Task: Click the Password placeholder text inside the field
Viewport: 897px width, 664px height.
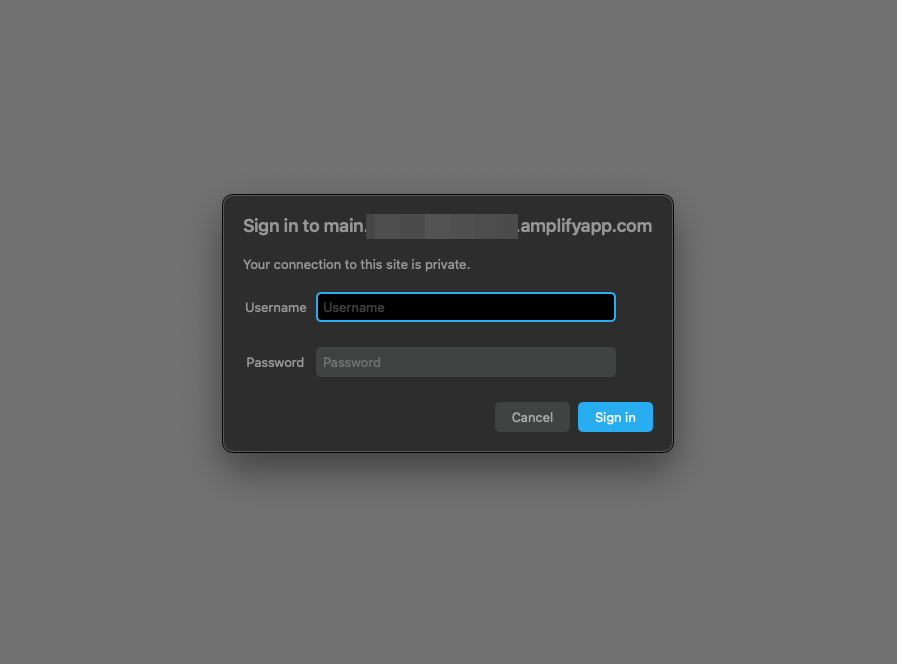Action: point(351,363)
